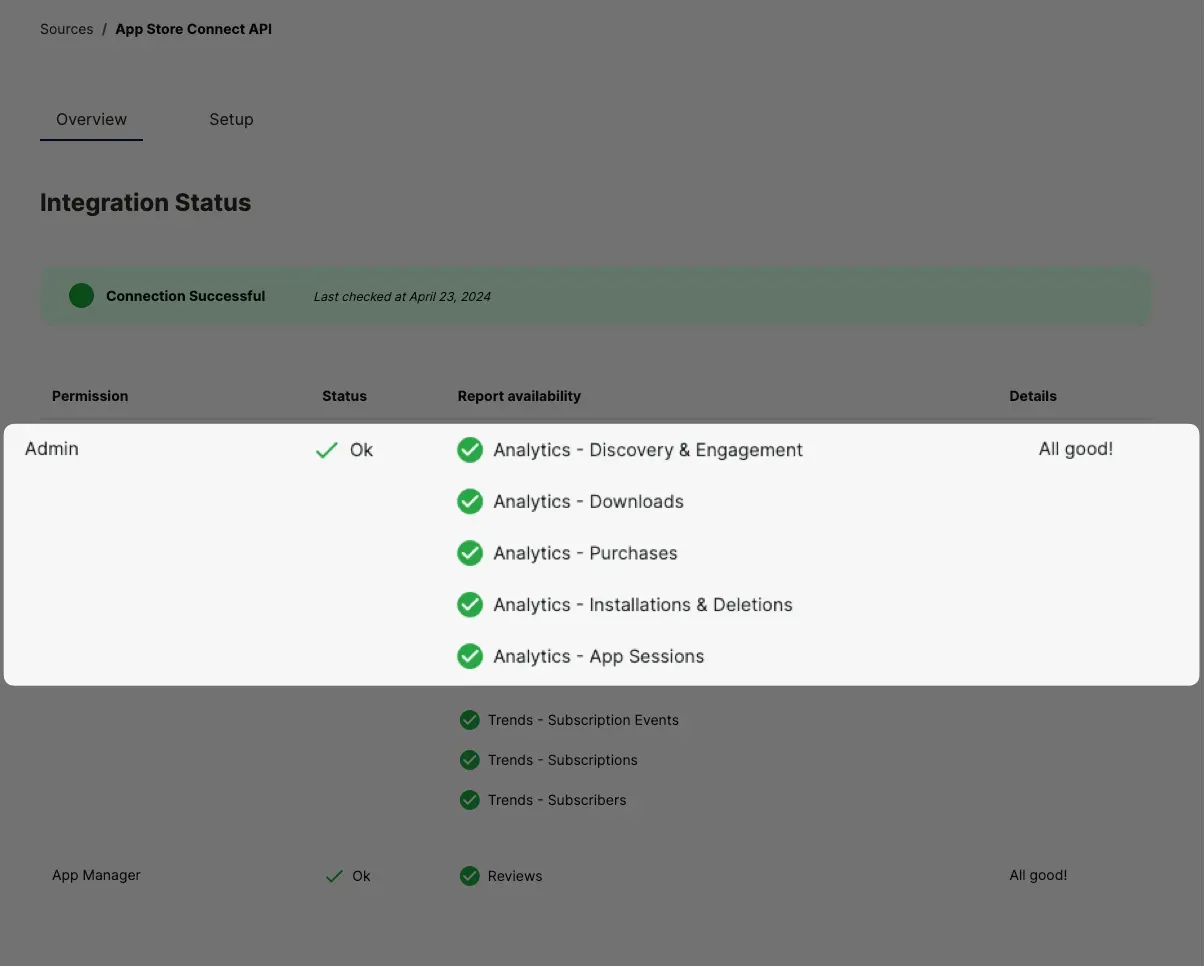Image resolution: width=1204 pixels, height=966 pixels.
Task: Click the Details column header
Action: coord(1033,396)
